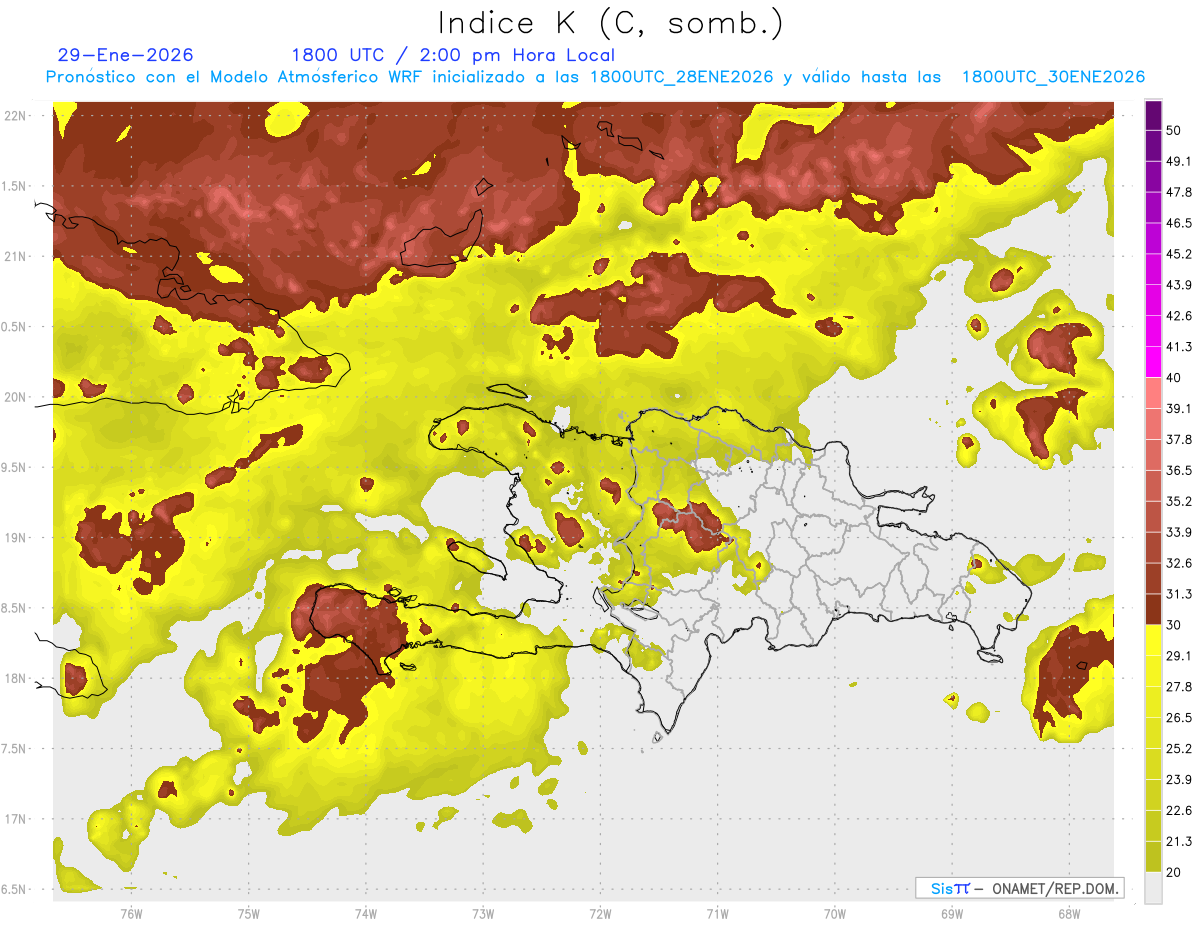Click the '22N' latitude axis label
This screenshot has height=927, width=1200.
pos(16,116)
